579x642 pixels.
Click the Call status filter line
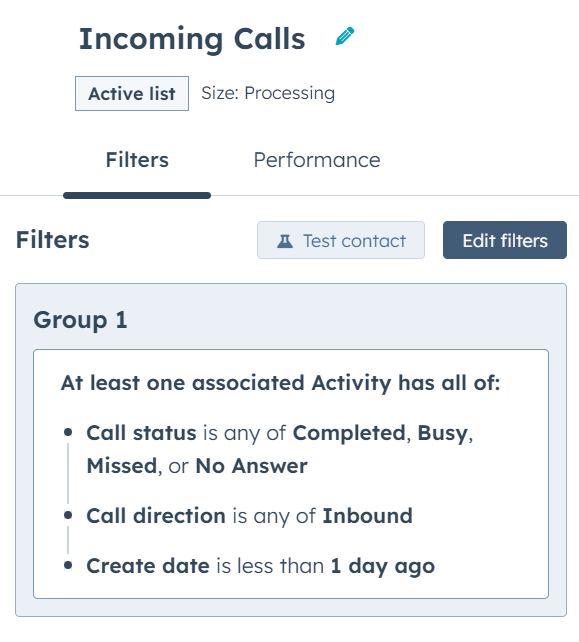tap(280, 449)
